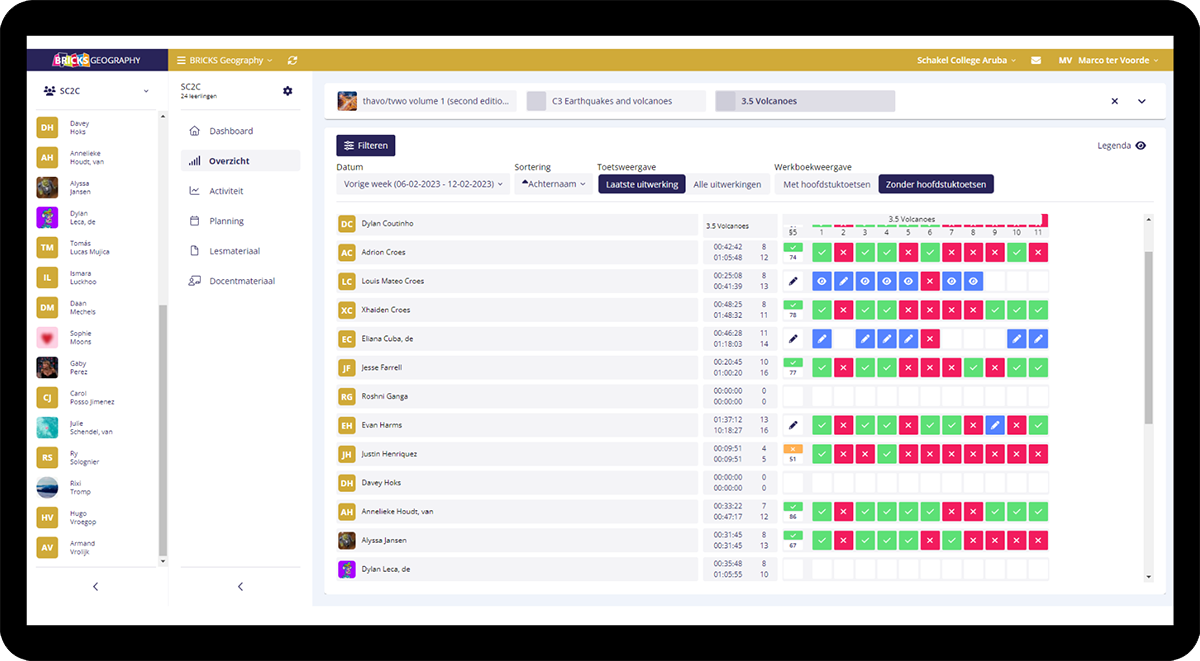
Task: Click the refresh sync icon in top bar
Action: [x=292, y=60]
